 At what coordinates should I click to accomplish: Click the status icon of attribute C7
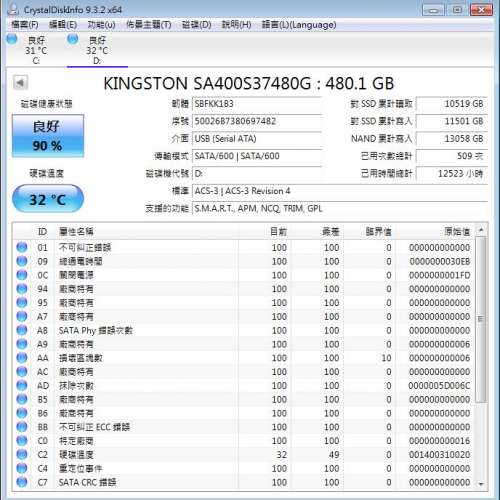(x=22, y=482)
